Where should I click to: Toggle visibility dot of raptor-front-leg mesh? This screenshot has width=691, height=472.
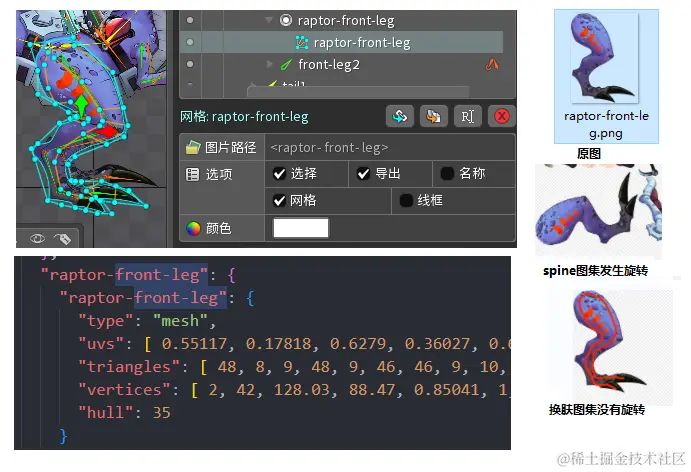[190, 42]
